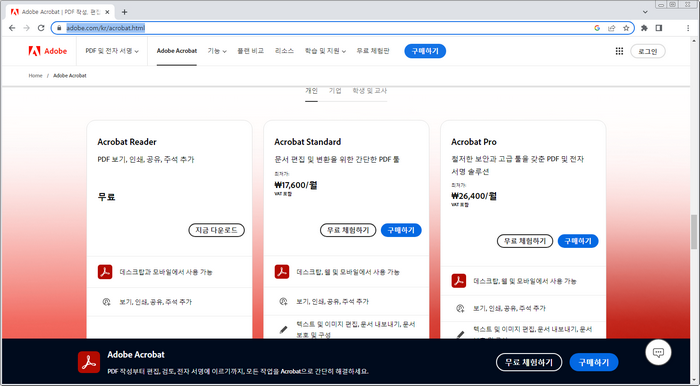Click the Acrobat icon in the Acrobat Reader card
This screenshot has height=386, width=700.
[x=105, y=272]
